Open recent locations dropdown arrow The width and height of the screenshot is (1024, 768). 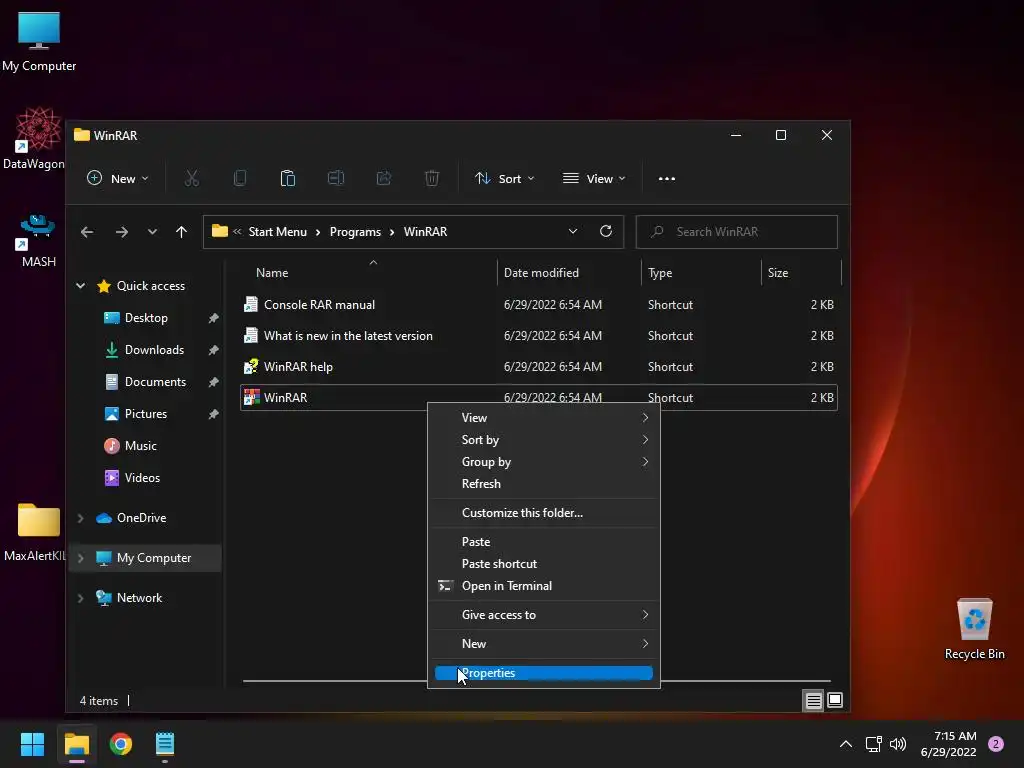pyautogui.click(x=152, y=232)
